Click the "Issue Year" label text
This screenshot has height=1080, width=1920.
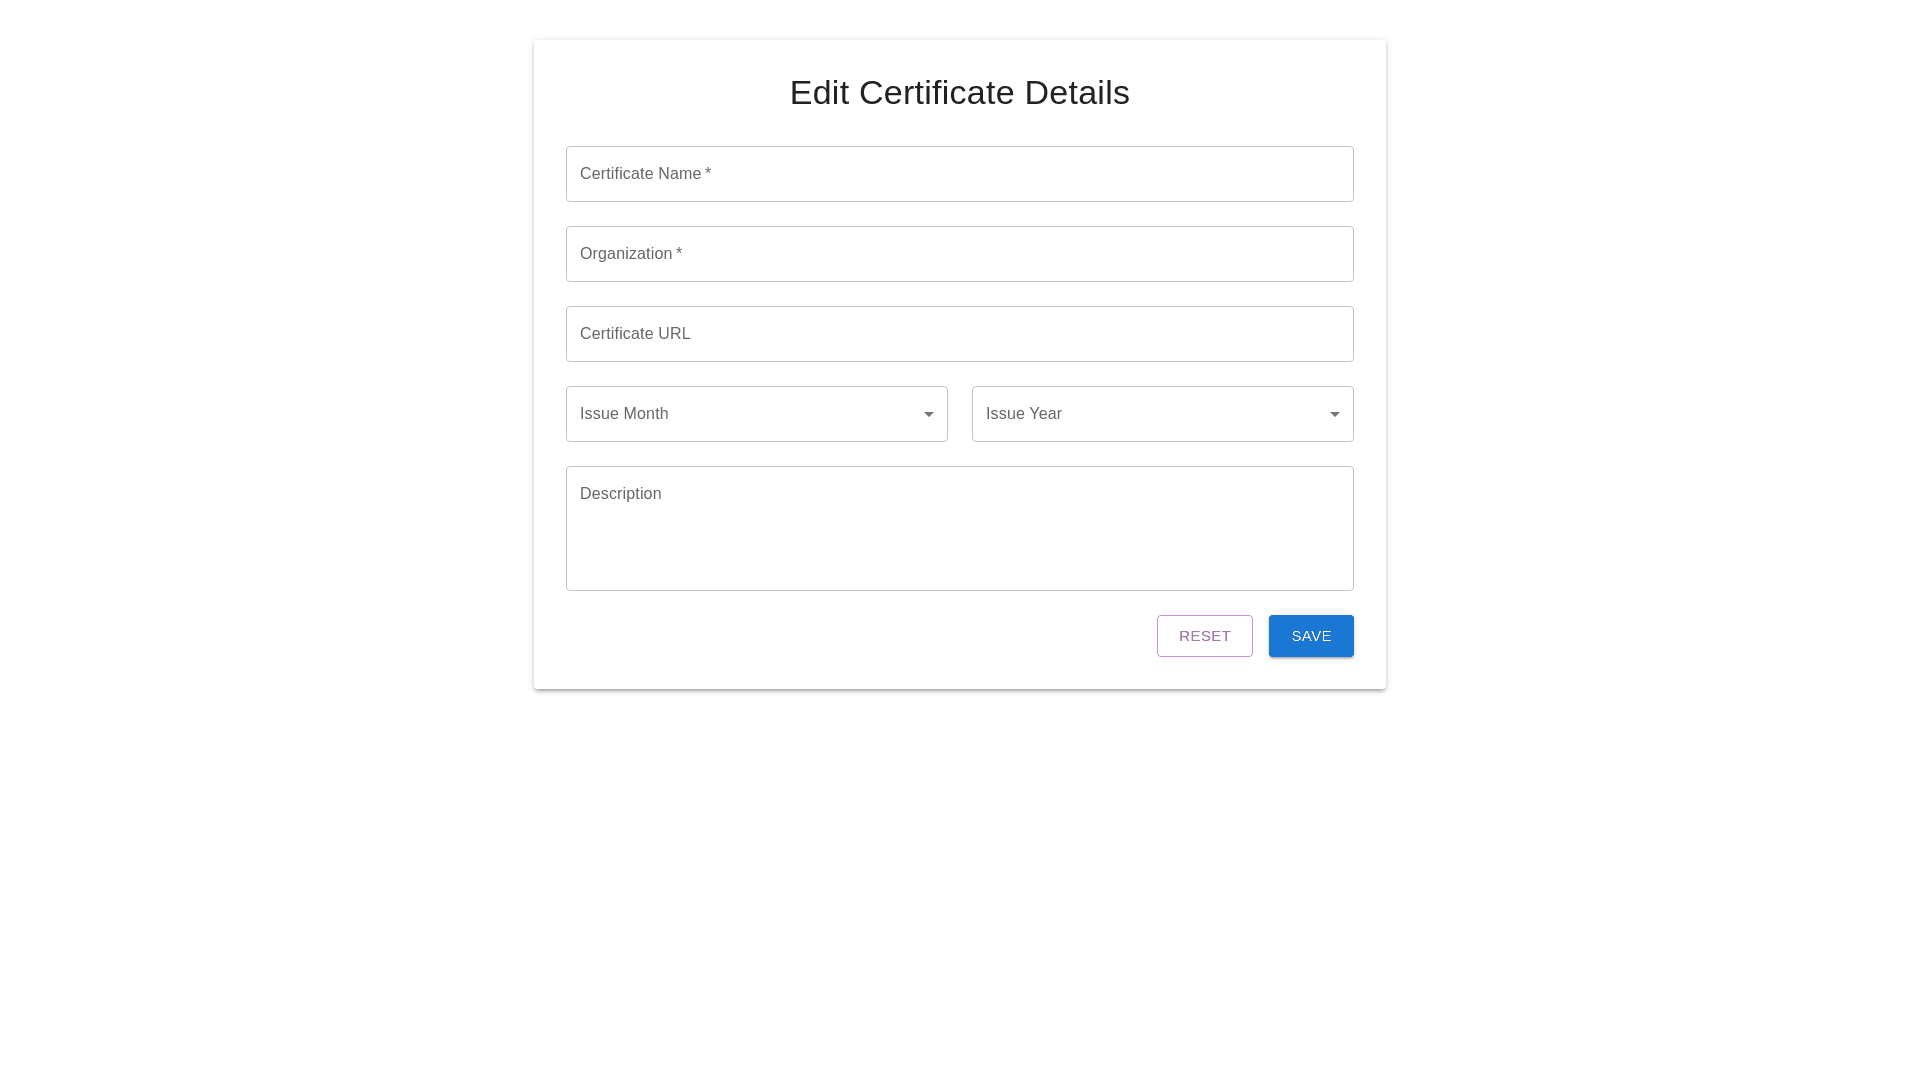coord(1024,414)
